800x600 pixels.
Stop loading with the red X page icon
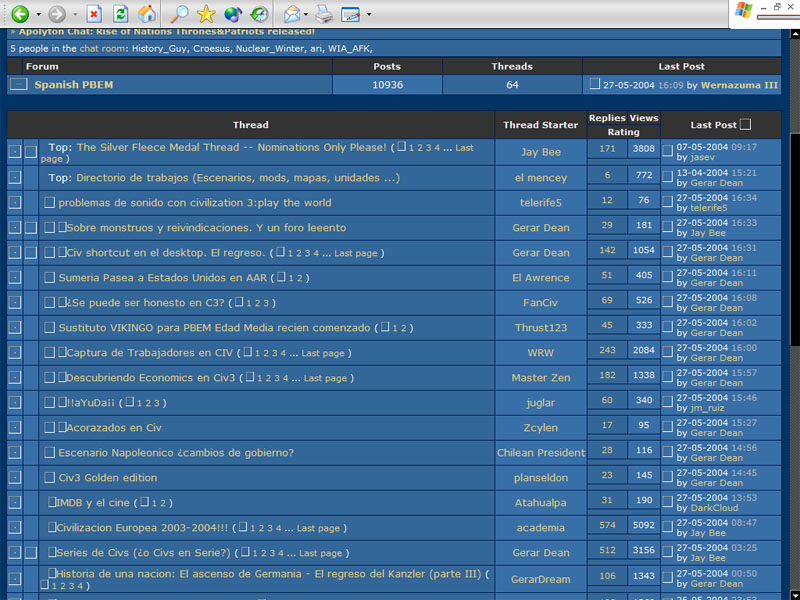click(94, 14)
